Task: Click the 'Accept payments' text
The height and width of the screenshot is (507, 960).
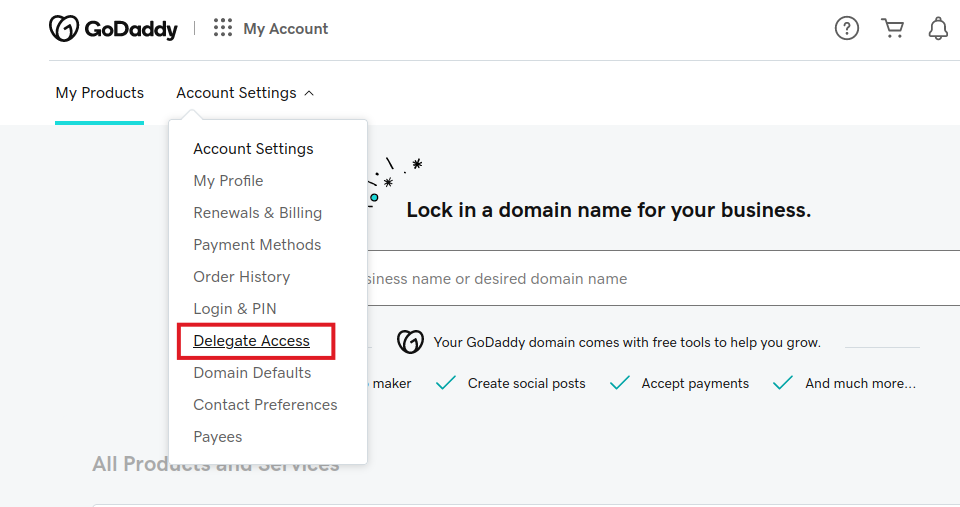Action: (695, 383)
